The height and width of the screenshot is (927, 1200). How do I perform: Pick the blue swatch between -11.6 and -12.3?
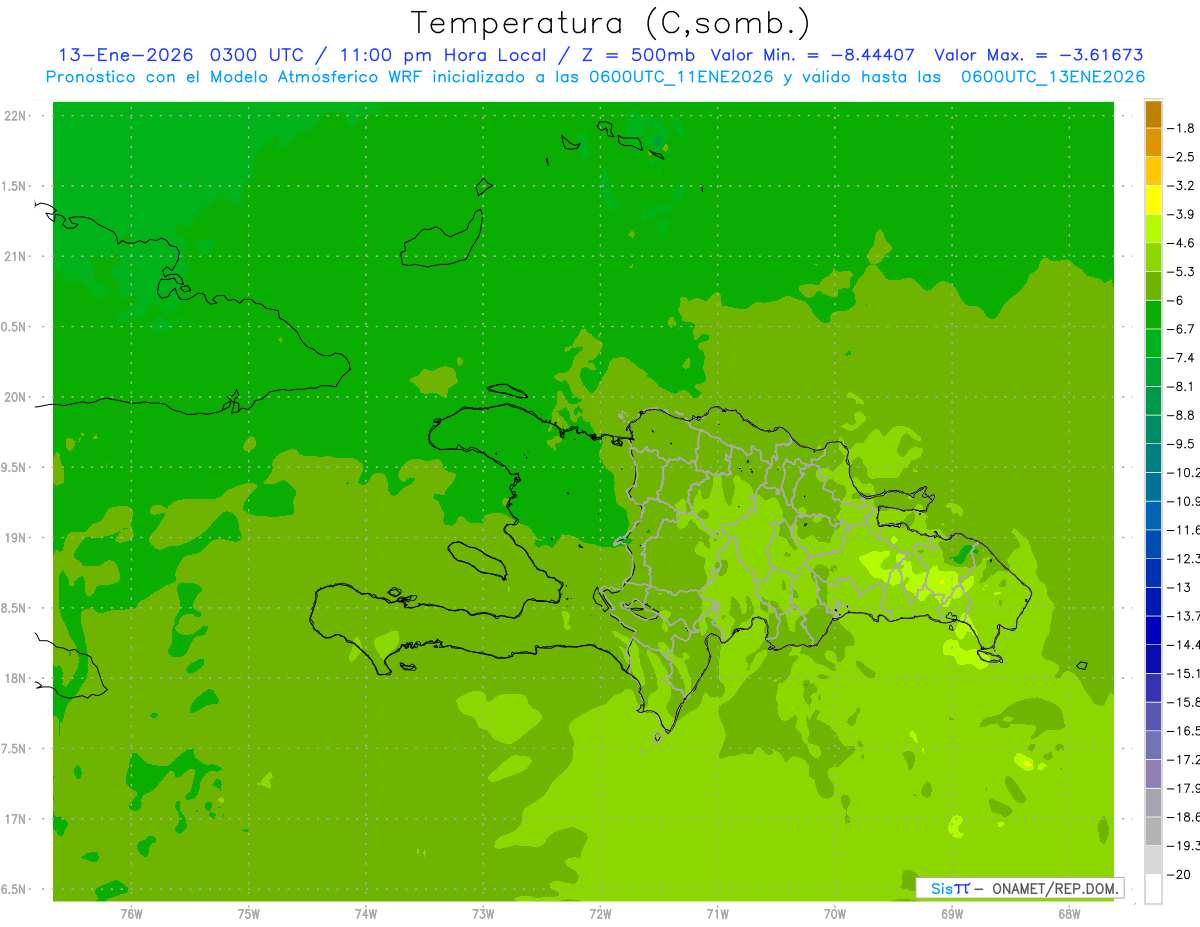coord(1153,544)
